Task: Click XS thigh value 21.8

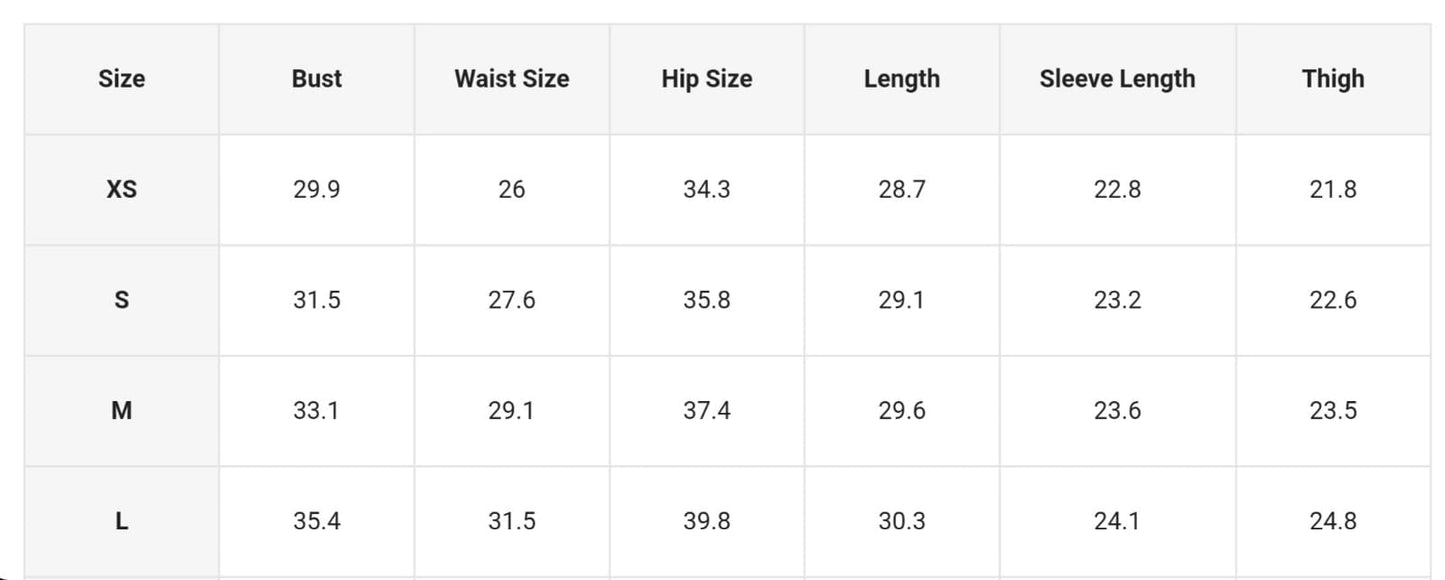Action: click(x=1333, y=189)
